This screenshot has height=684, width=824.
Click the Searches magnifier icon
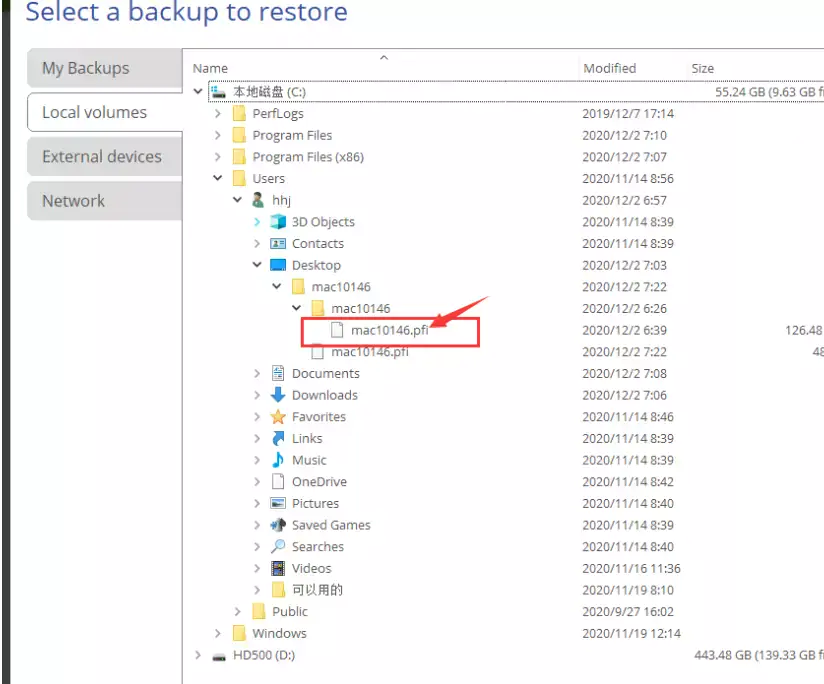pyautogui.click(x=278, y=546)
